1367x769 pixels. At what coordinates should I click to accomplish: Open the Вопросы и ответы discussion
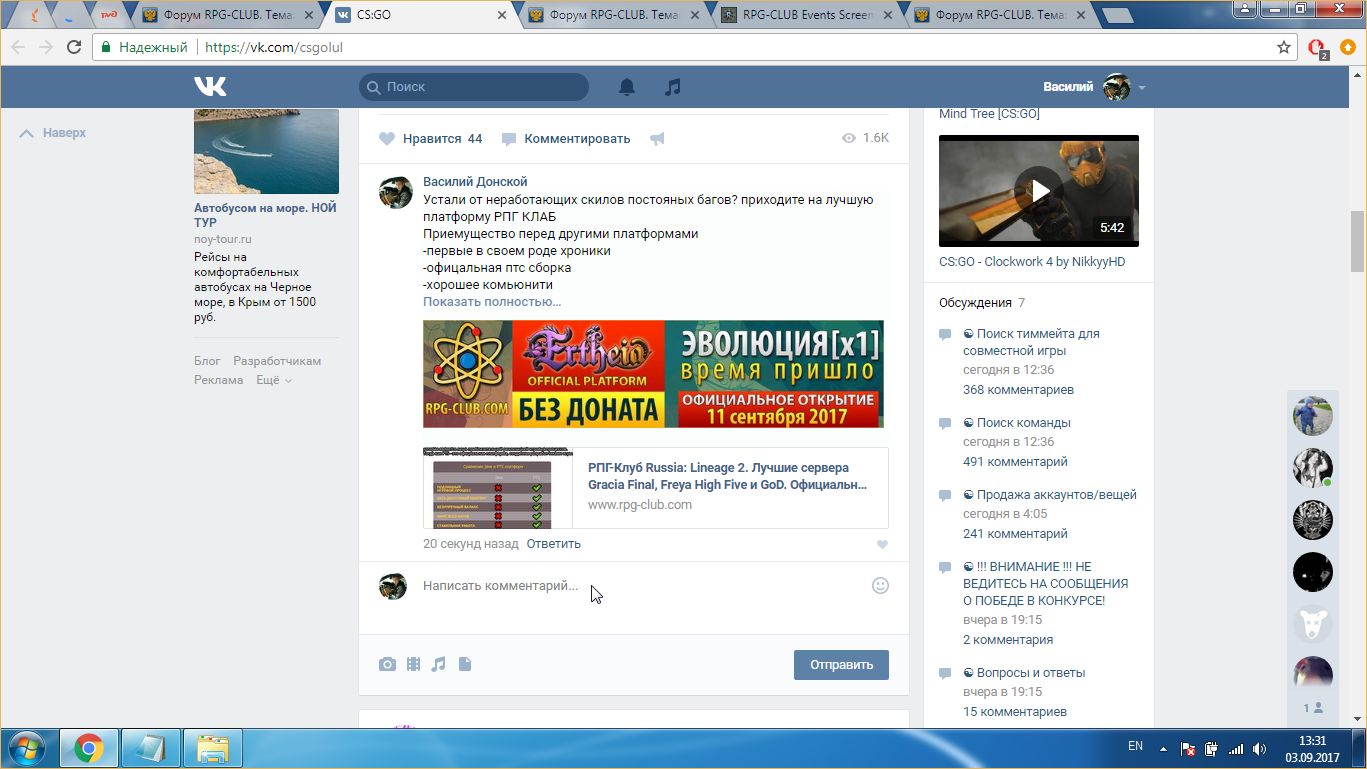click(x=1024, y=673)
